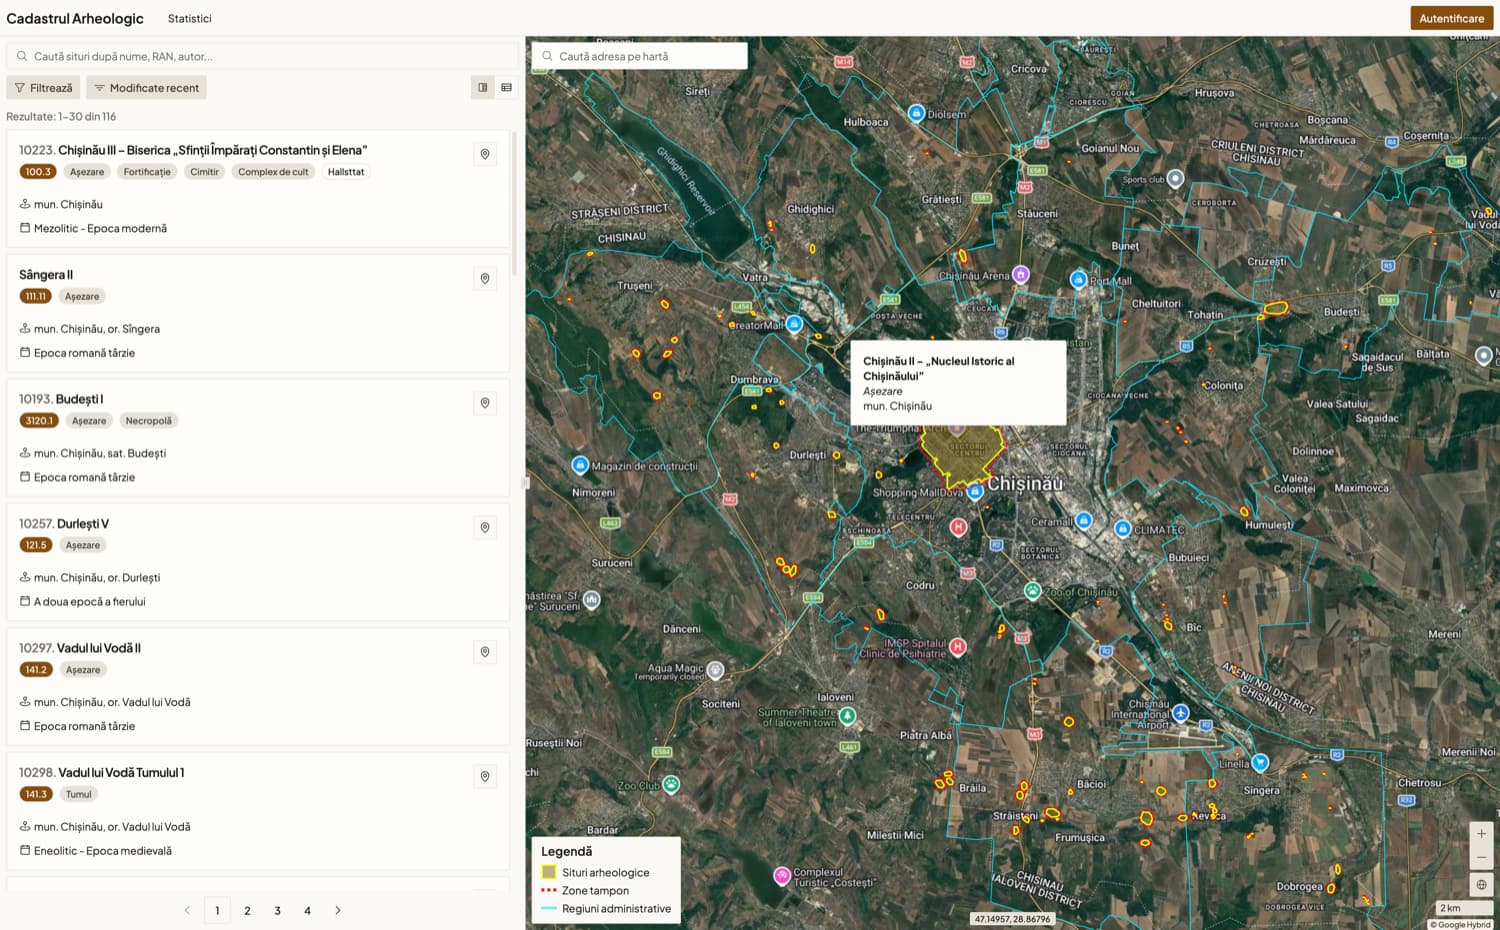
Task: Click the panel divider handle
Action: [x=526, y=483]
